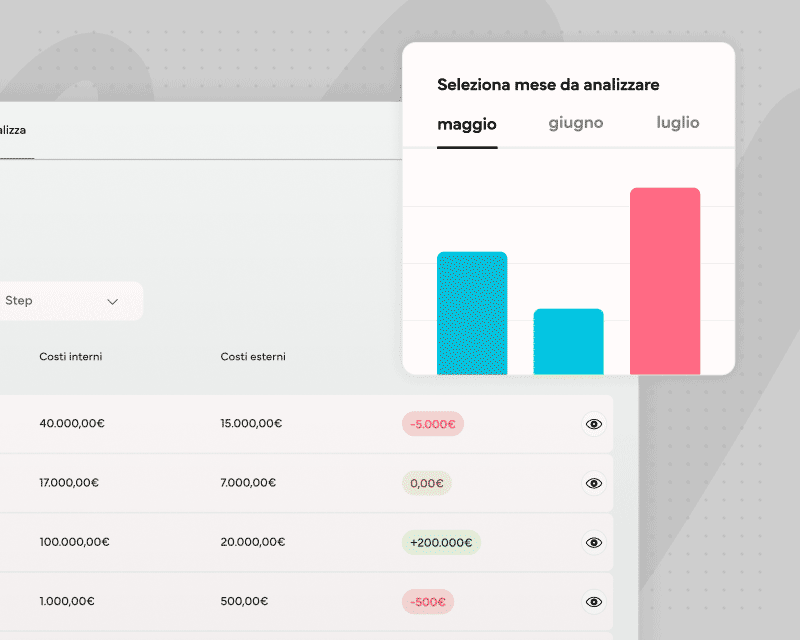
Task: Select the maggio month tab
Action: [x=467, y=125]
